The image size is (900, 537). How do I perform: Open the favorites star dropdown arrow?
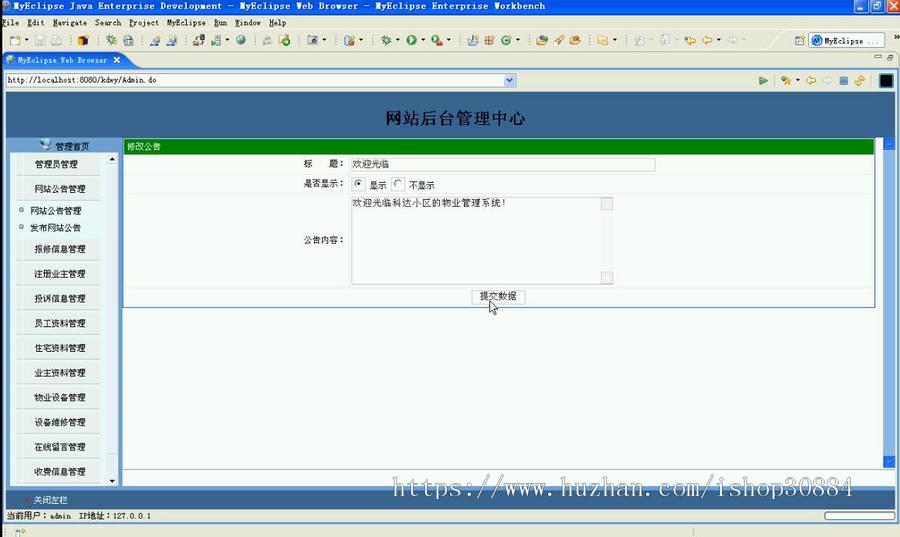tap(798, 81)
